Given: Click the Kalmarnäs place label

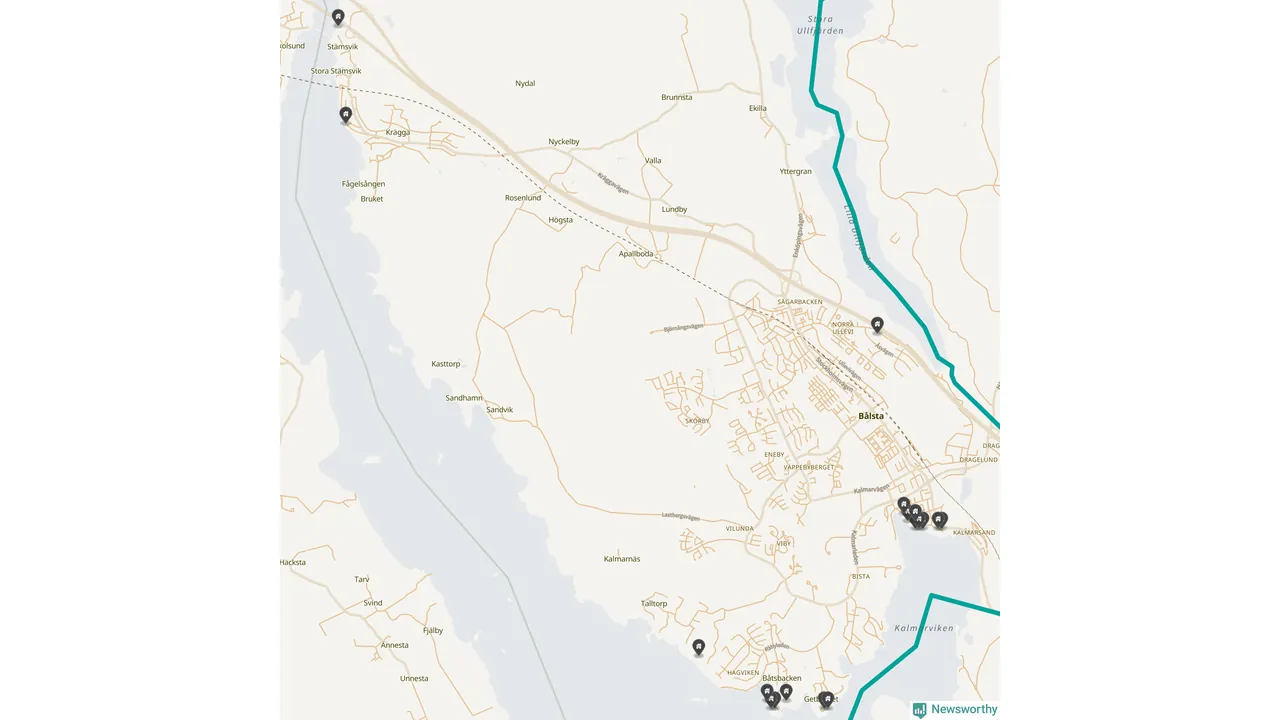Looking at the screenshot, I should point(622,558).
